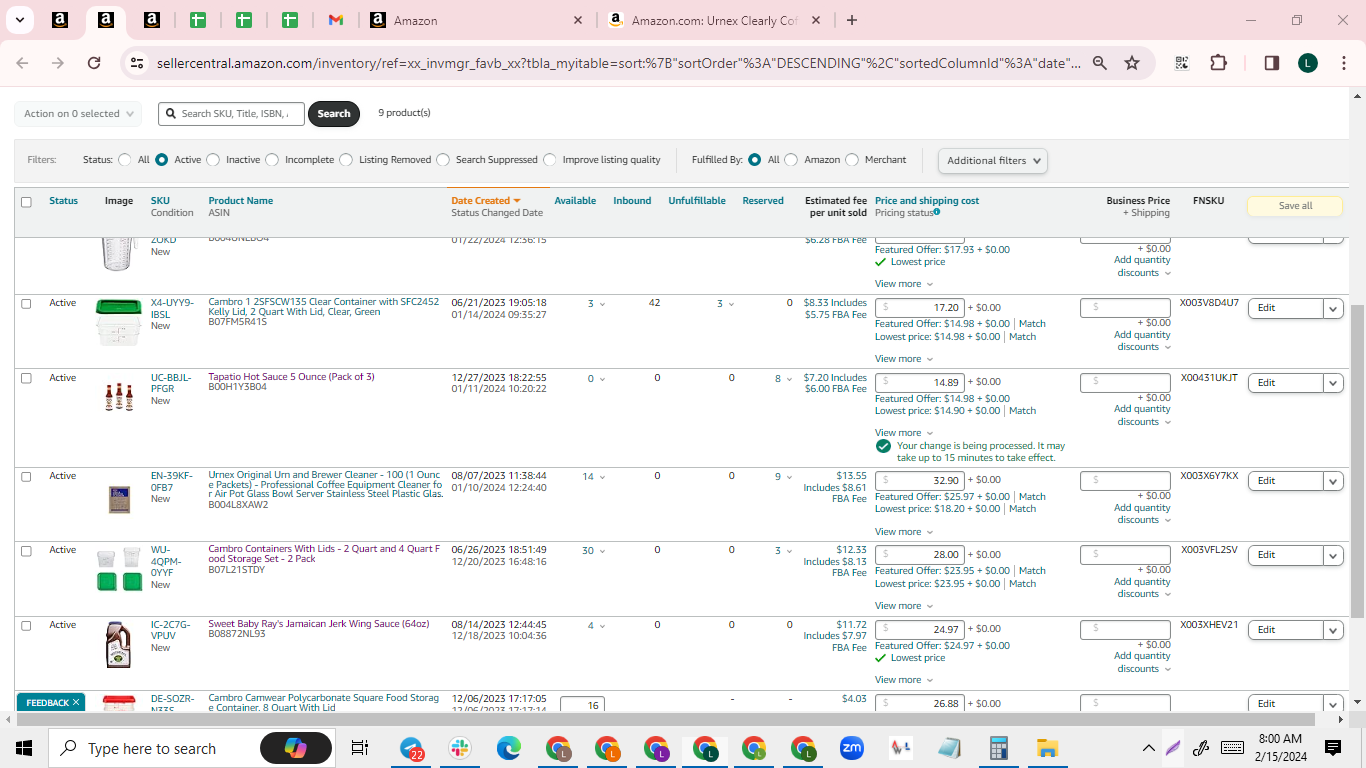Reload the Seller Central page

click(94, 63)
